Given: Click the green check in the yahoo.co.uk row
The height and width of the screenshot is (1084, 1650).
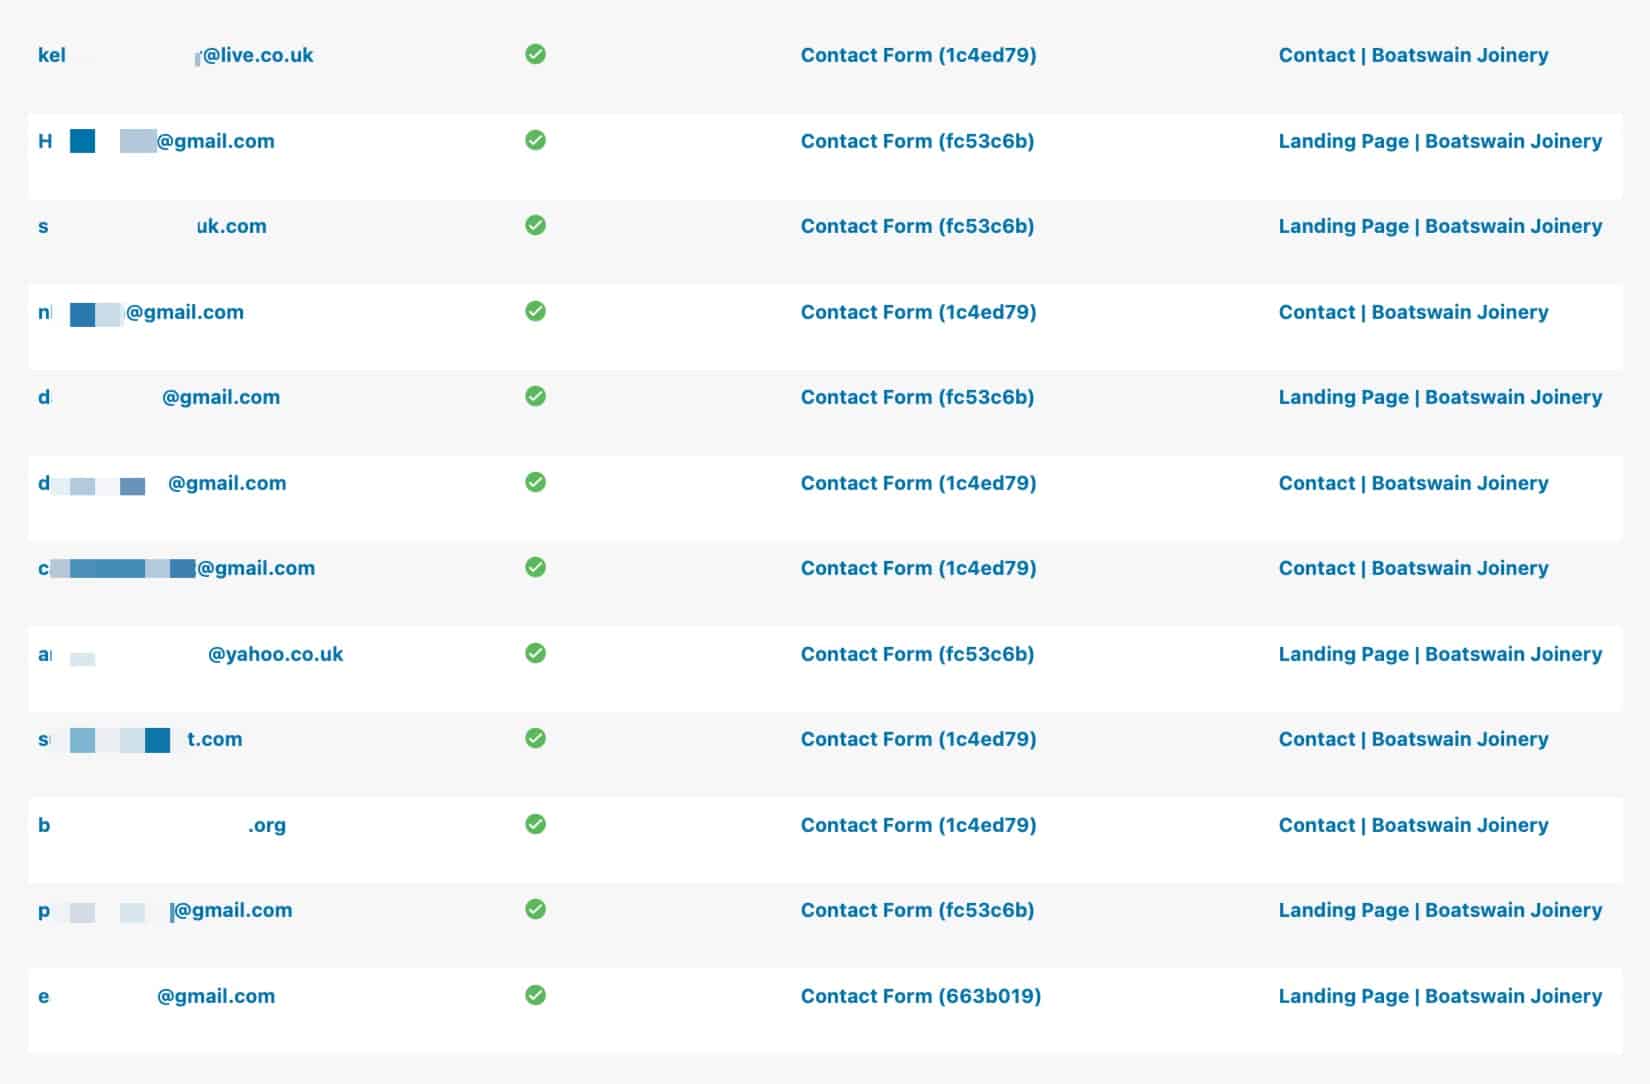Looking at the screenshot, I should [536, 653].
